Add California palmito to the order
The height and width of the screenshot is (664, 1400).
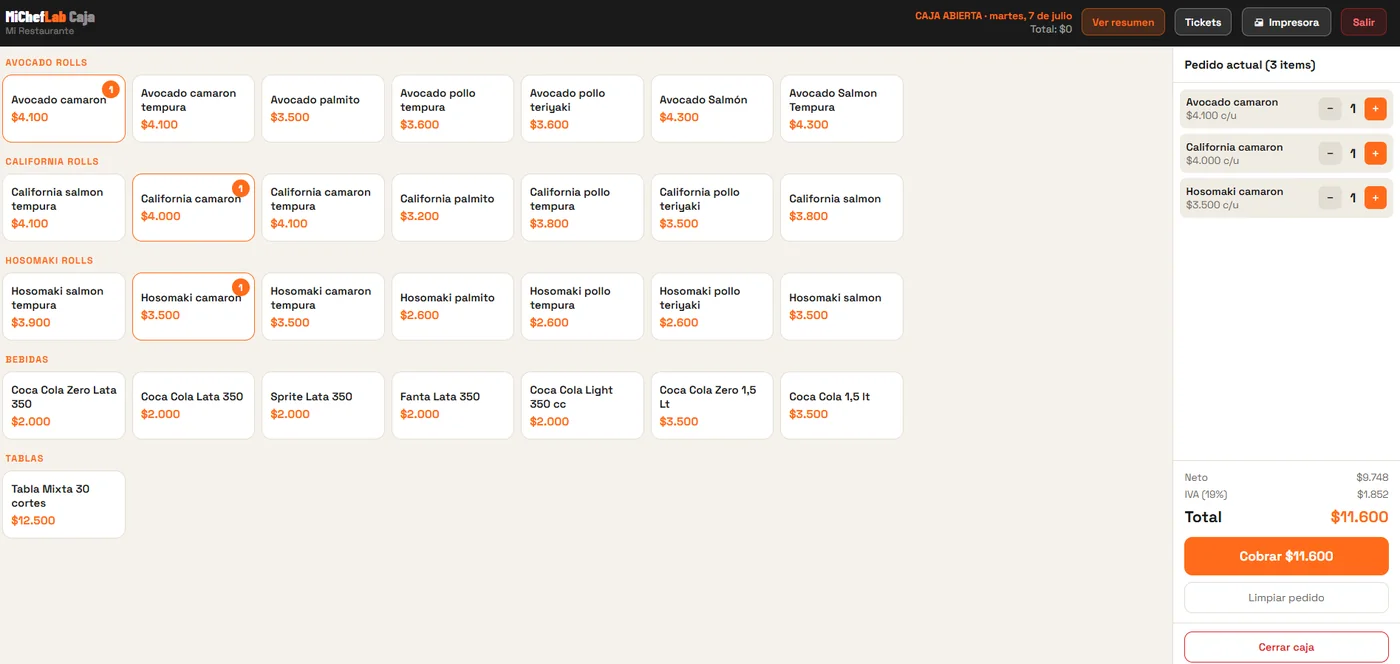pyautogui.click(x=453, y=208)
